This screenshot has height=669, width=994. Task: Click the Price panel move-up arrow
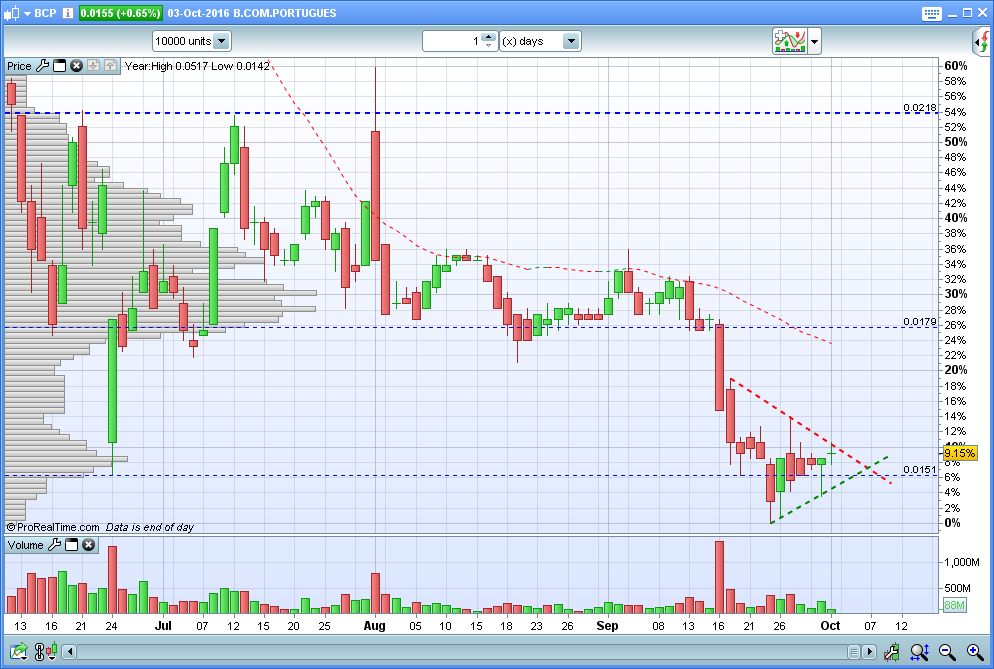pos(110,65)
